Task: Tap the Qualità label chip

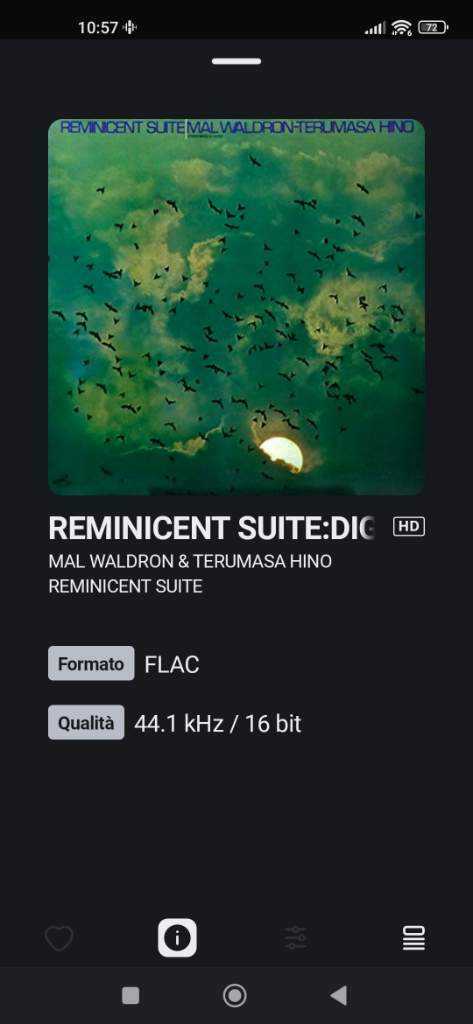Action: [86, 723]
